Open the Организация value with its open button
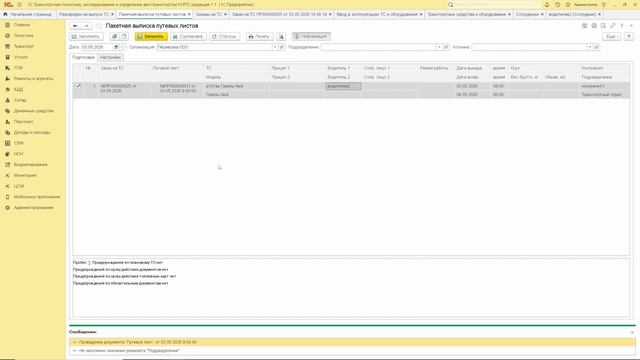 point(282,47)
